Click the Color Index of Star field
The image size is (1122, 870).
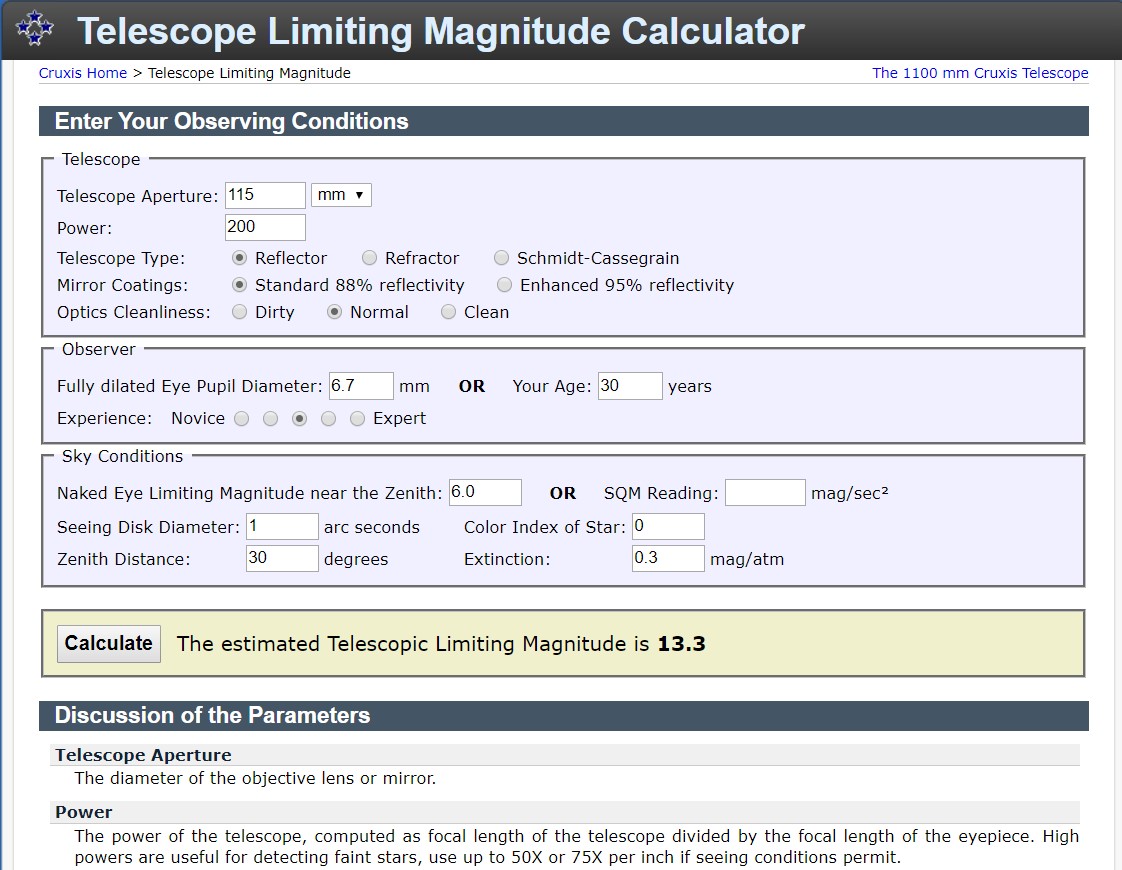click(x=668, y=526)
